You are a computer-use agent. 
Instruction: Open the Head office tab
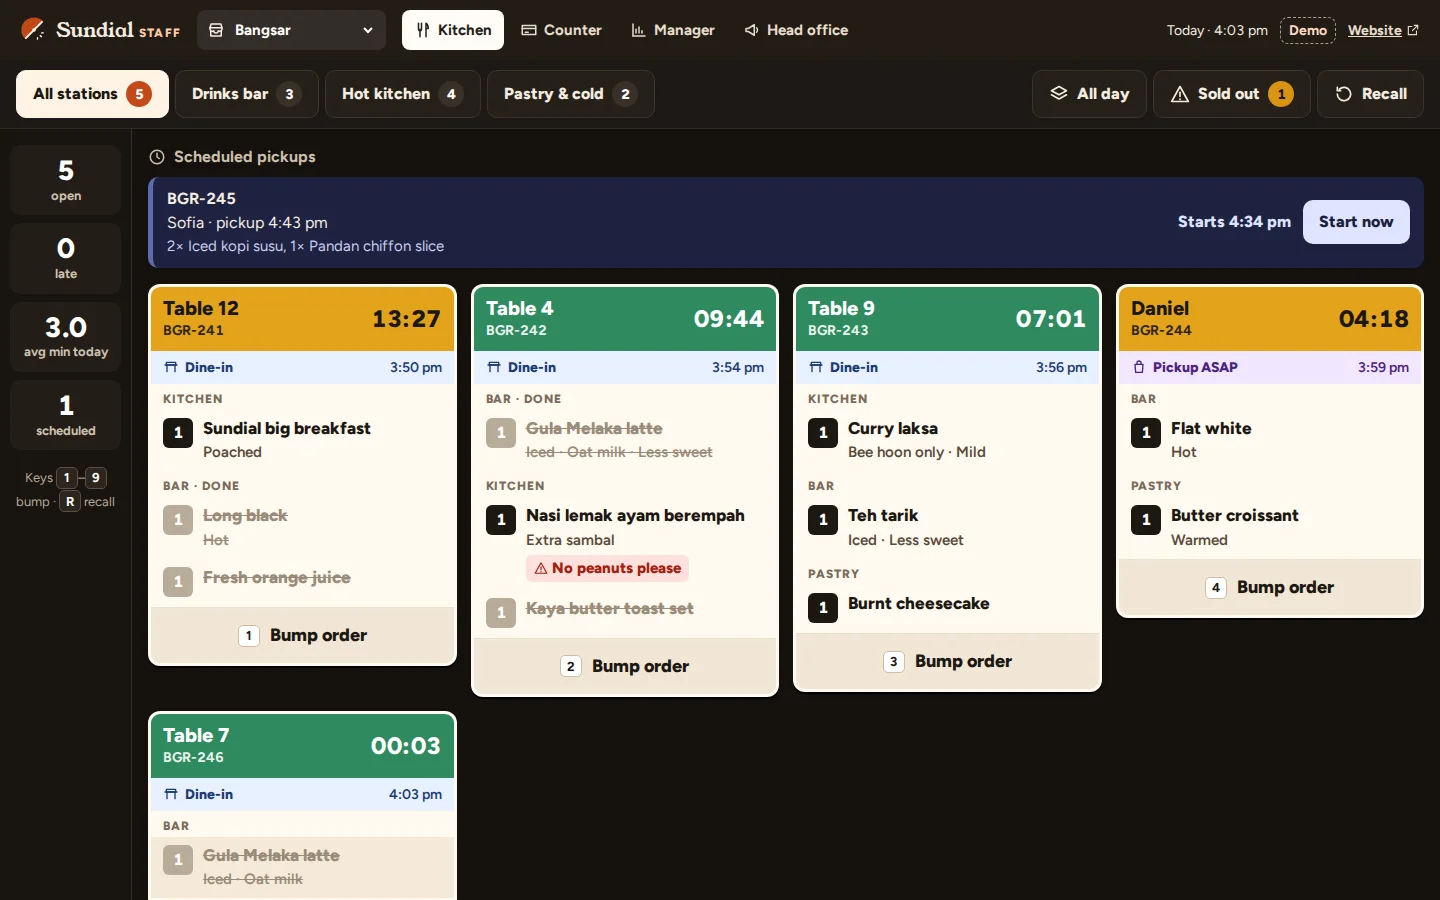point(796,30)
